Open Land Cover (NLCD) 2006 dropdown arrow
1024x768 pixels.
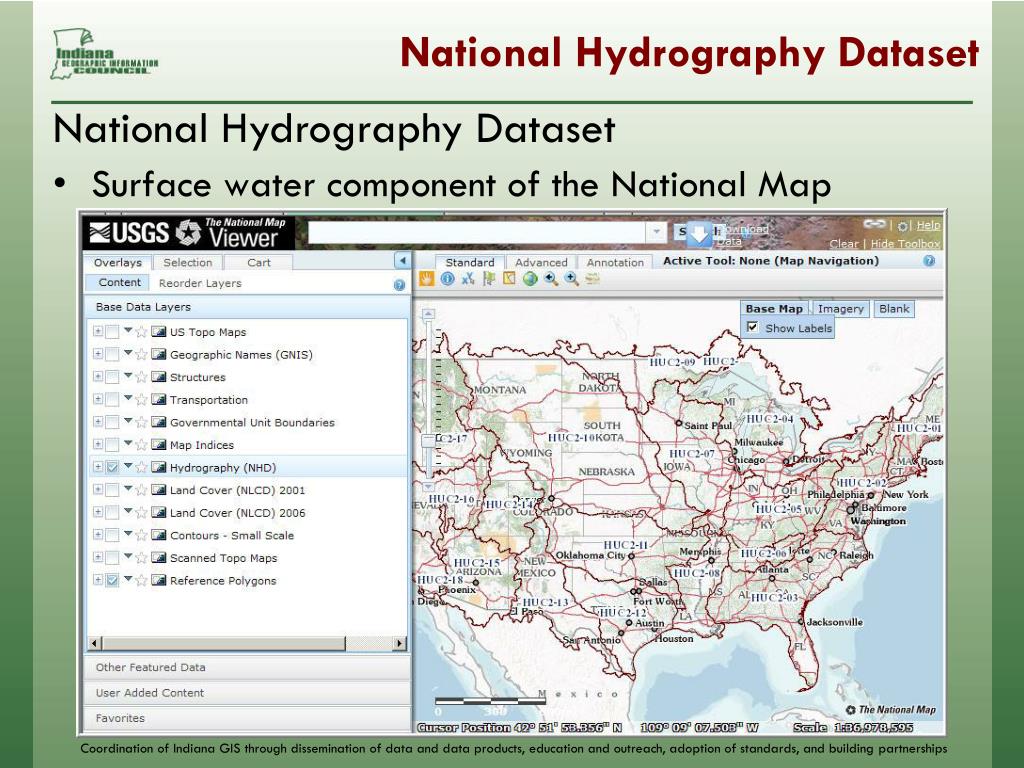[x=128, y=512]
